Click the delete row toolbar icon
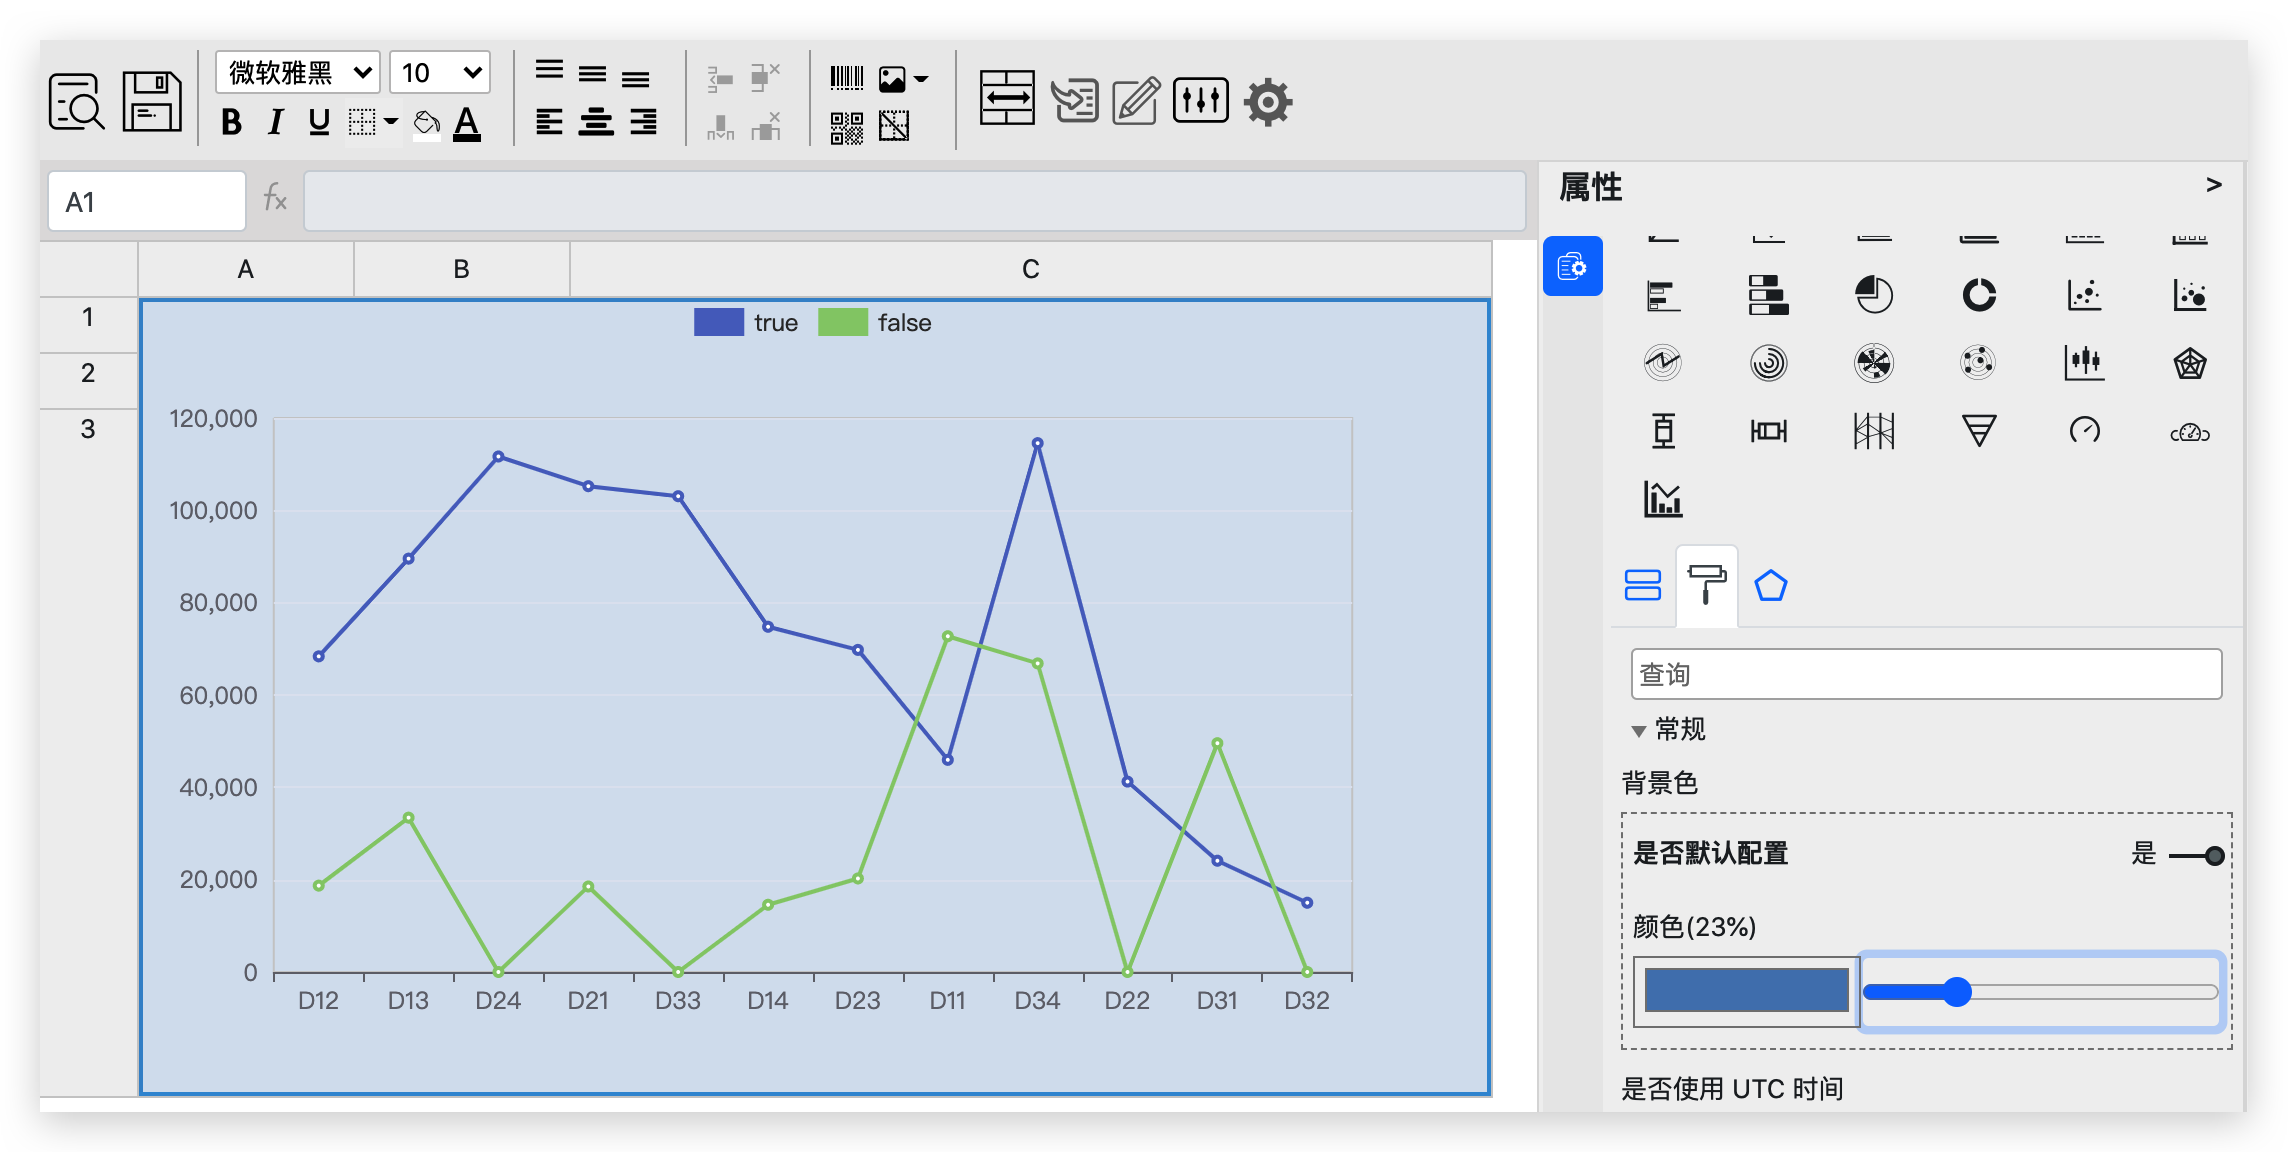 click(x=765, y=77)
